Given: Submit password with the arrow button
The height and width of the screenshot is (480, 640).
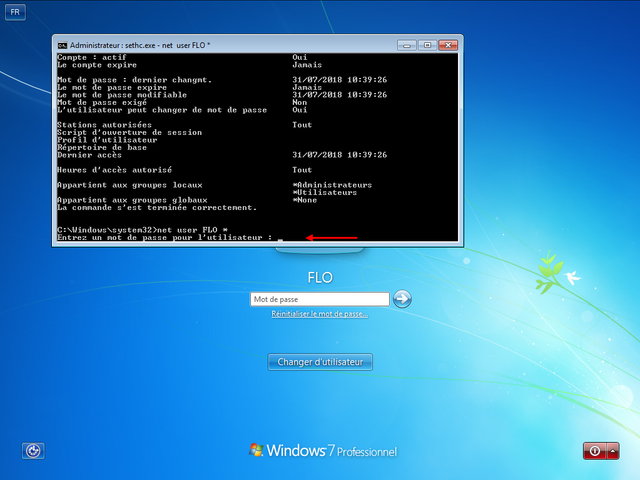Looking at the screenshot, I should coord(402,299).
